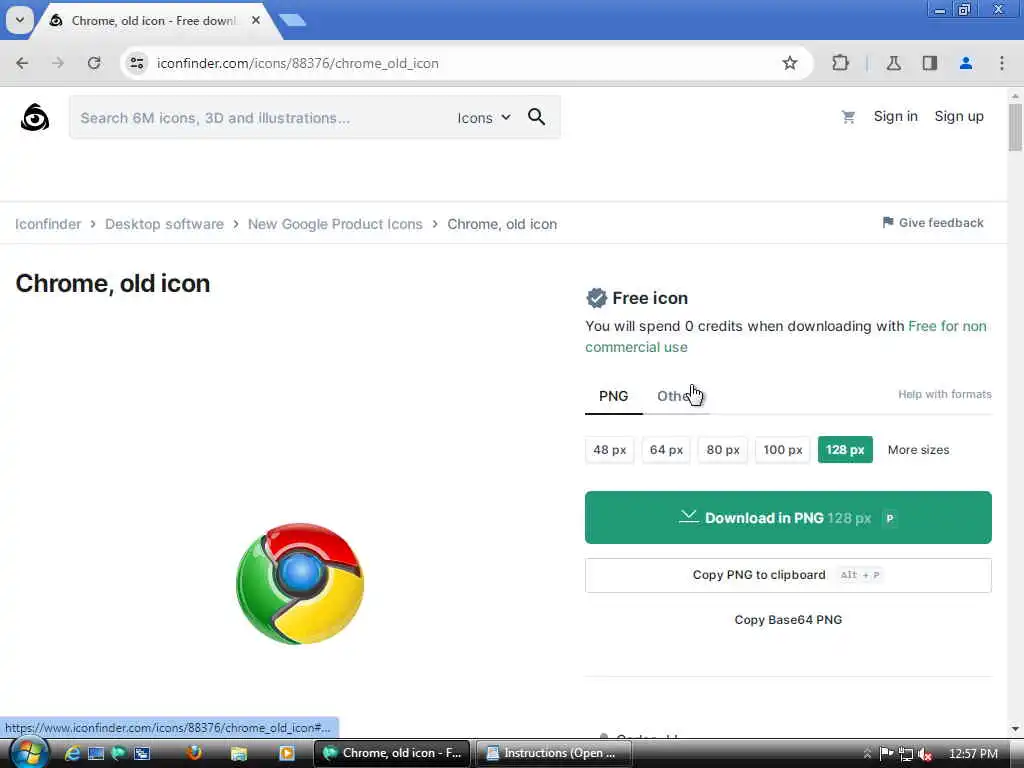This screenshot has height=768, width=1024.
Task: Open Help with formats
Action: pos(944,394)
